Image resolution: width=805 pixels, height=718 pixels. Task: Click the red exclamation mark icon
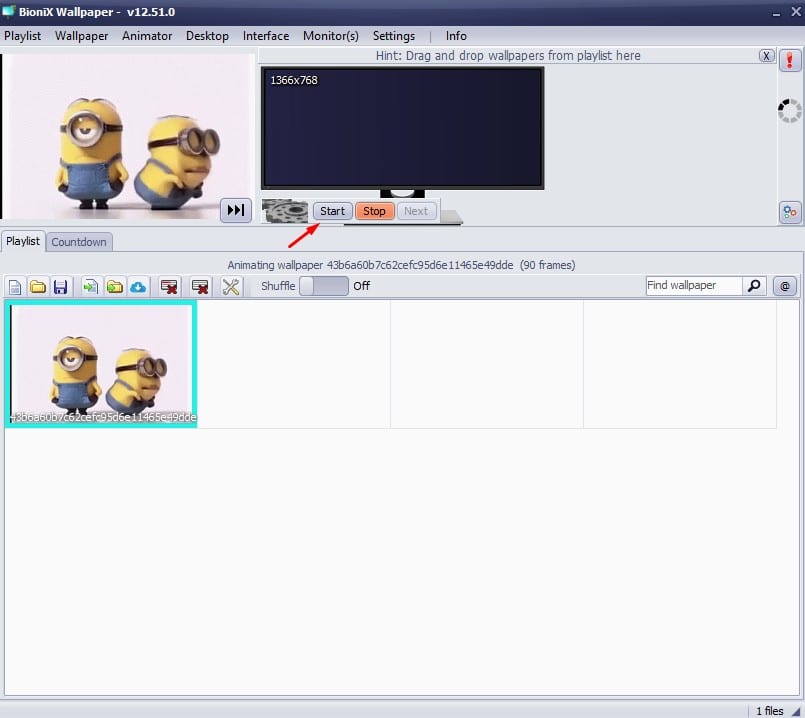tap(790, 61)
